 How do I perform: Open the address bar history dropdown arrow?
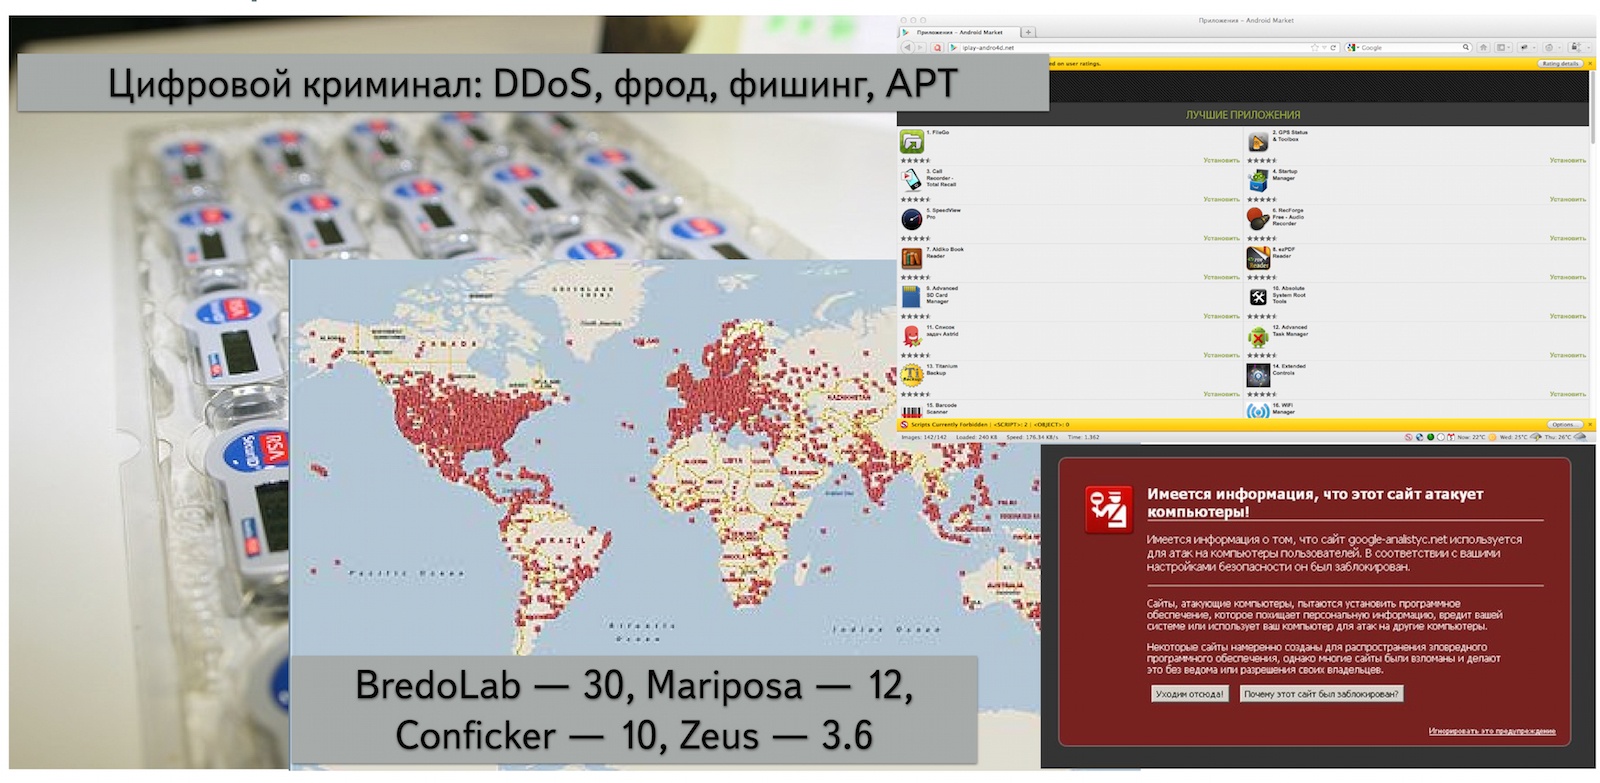tap(1324, 47)
